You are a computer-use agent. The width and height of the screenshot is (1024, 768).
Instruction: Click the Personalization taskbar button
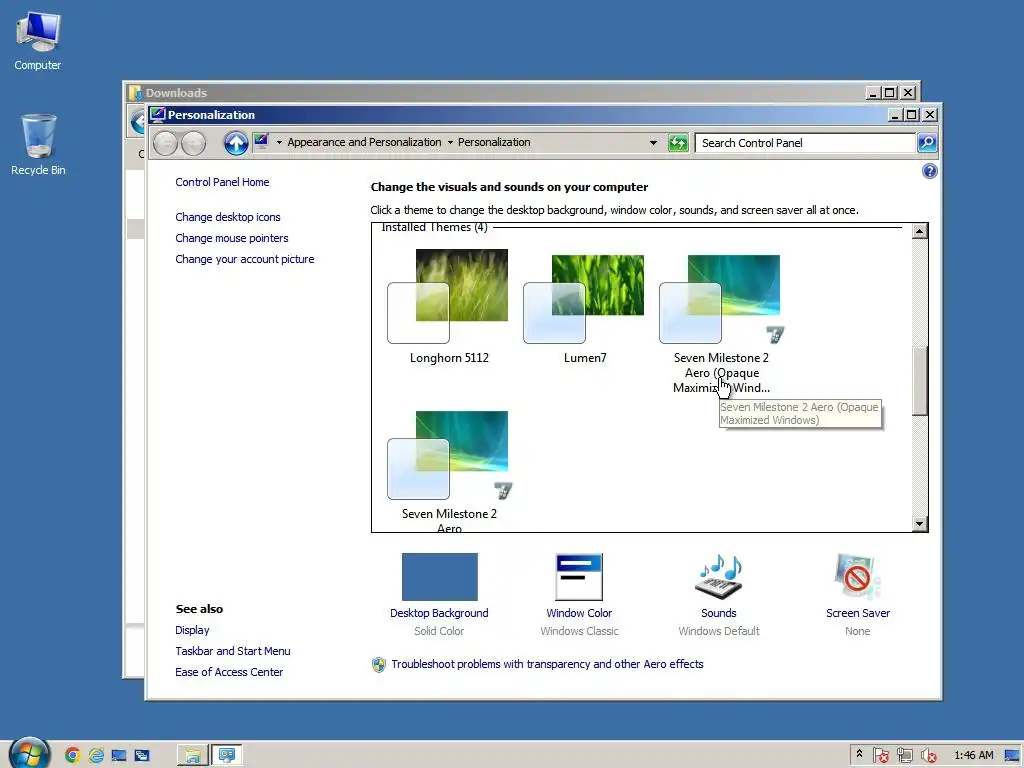point(227,756)
